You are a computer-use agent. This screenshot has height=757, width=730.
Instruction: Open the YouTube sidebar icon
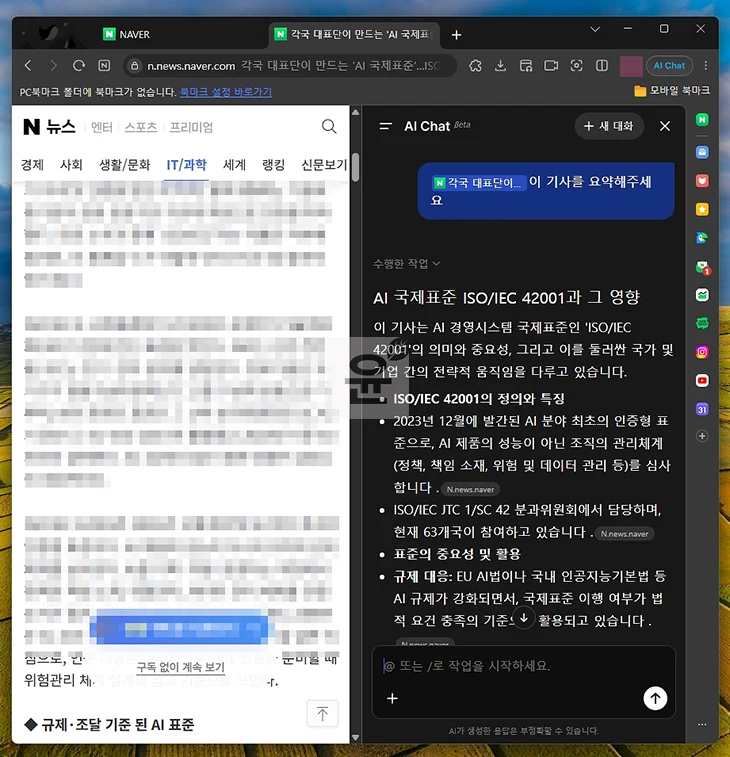pyautogui.click(x=702, y=381)
